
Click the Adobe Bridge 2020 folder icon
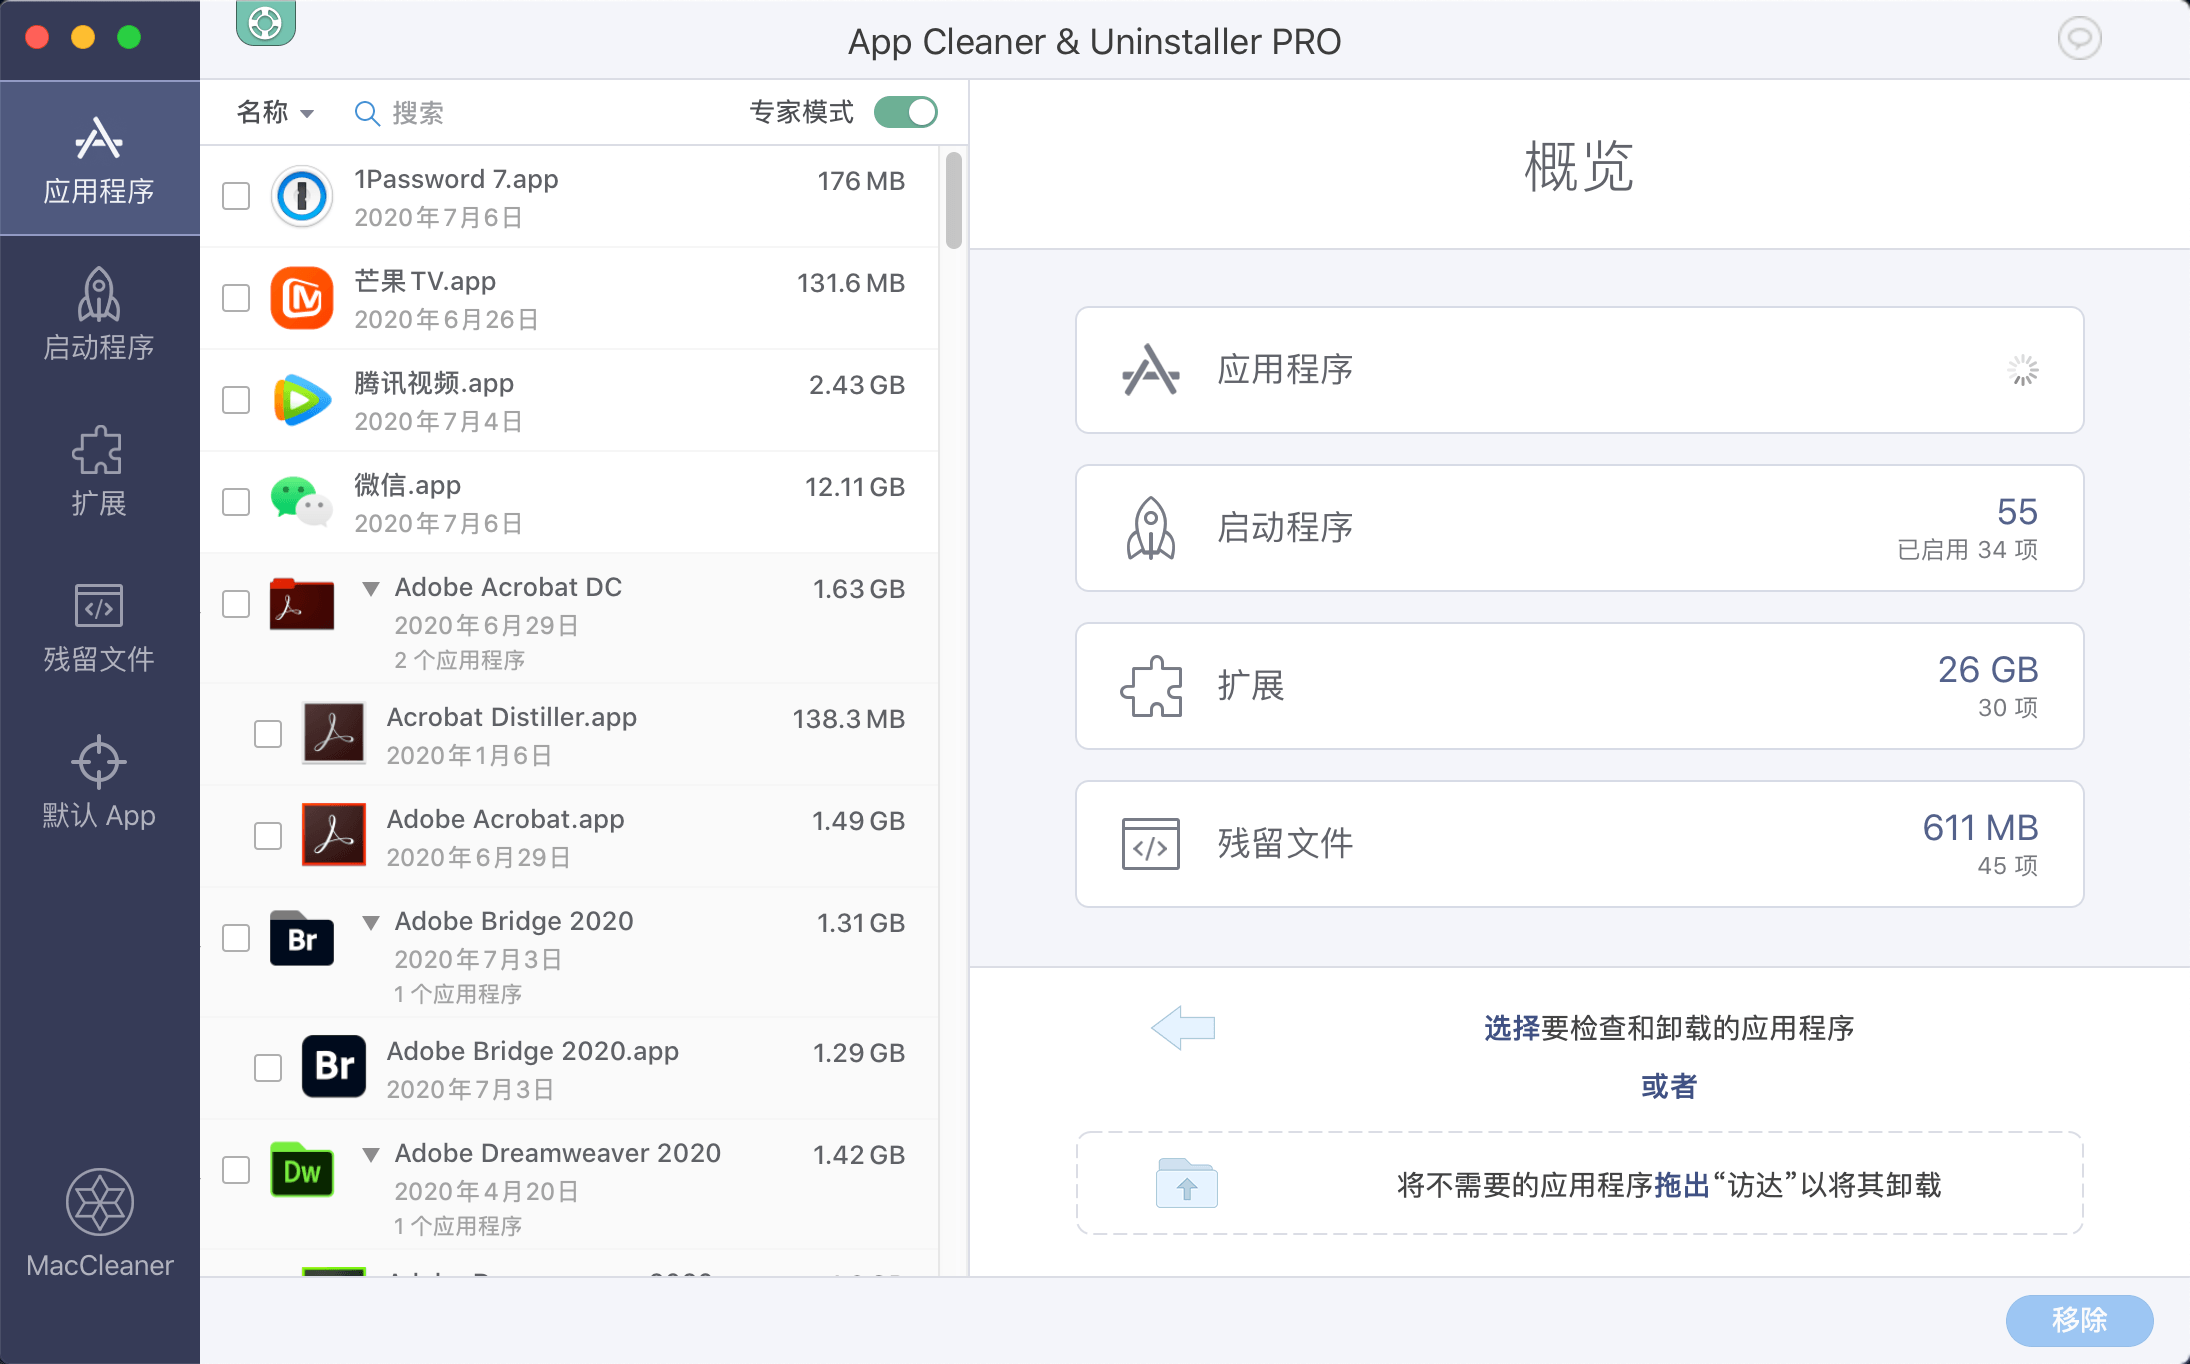[302, 938]
